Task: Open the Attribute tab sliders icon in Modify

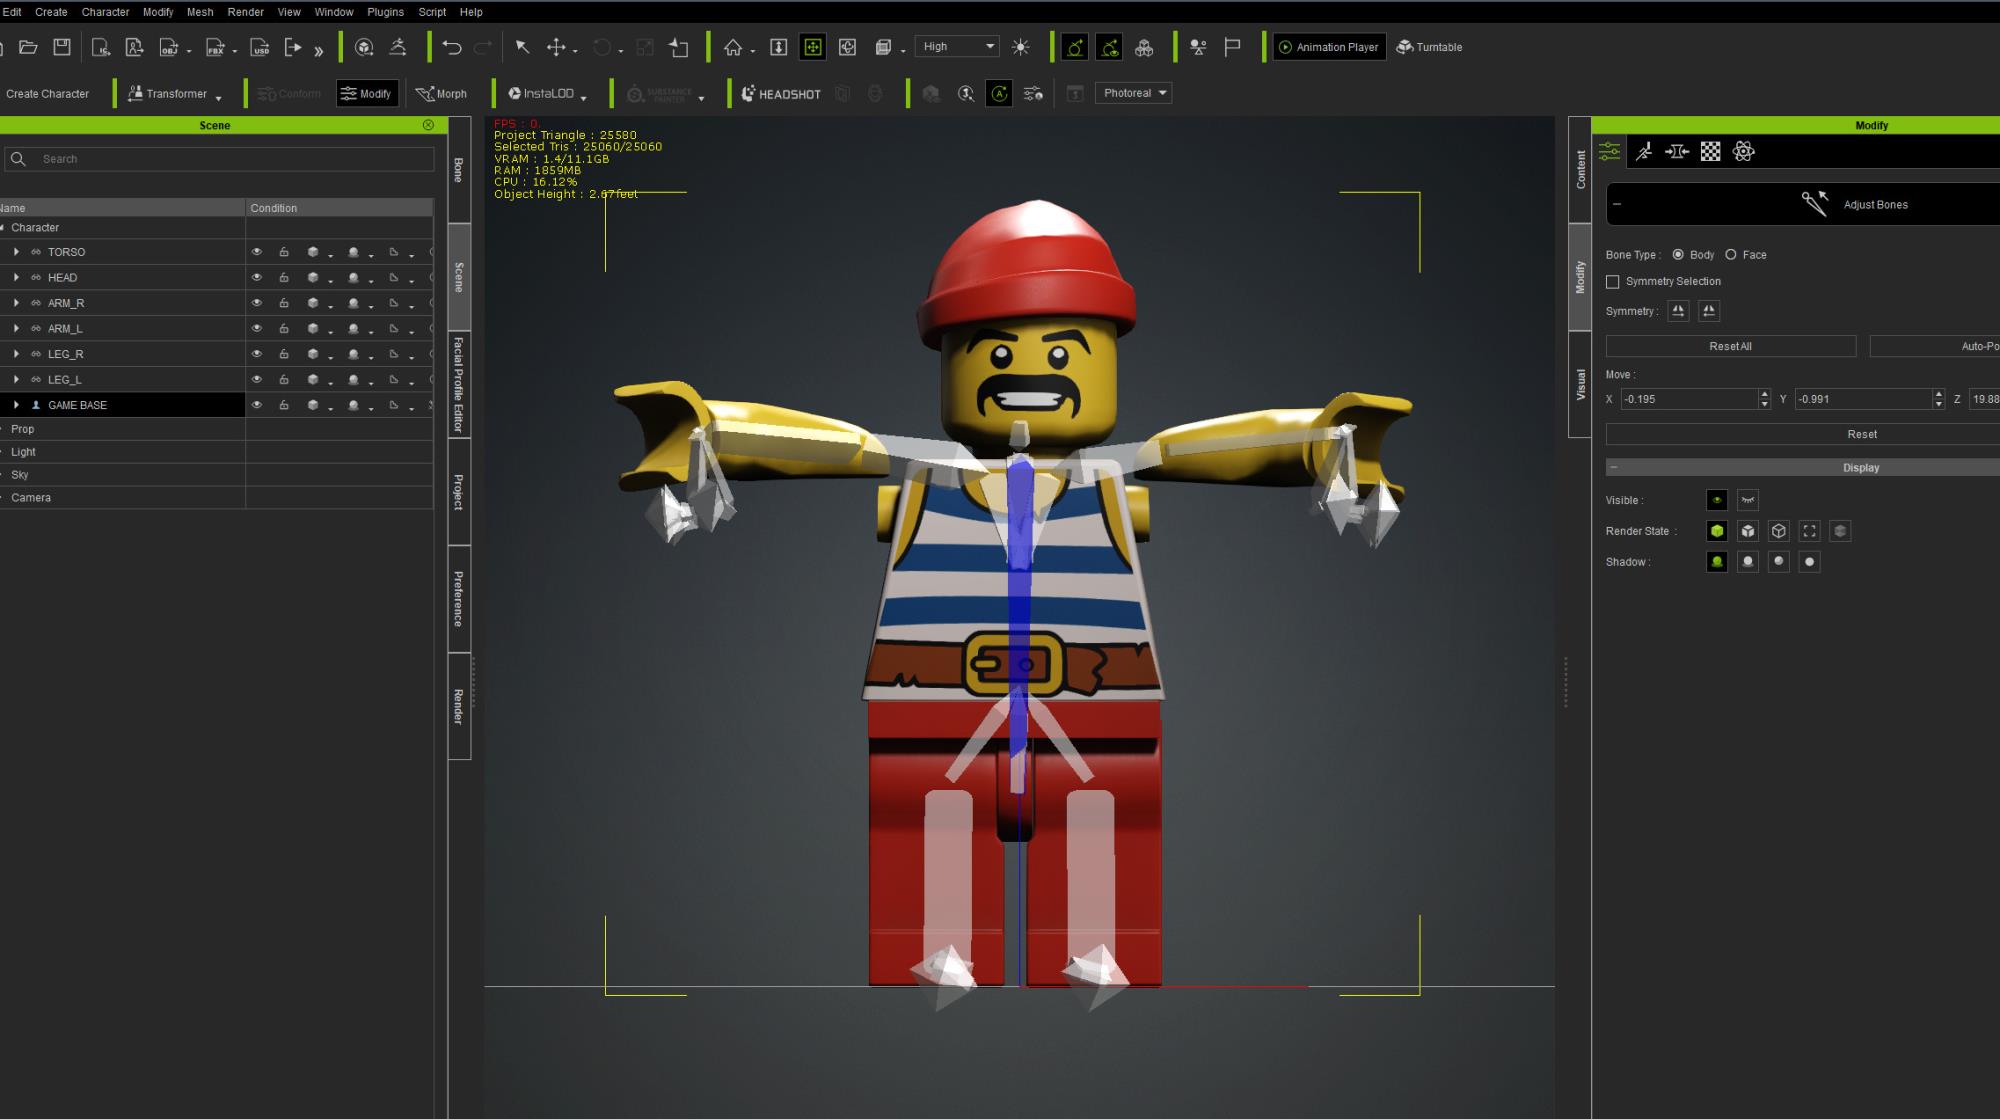Action: [1609, 151]
